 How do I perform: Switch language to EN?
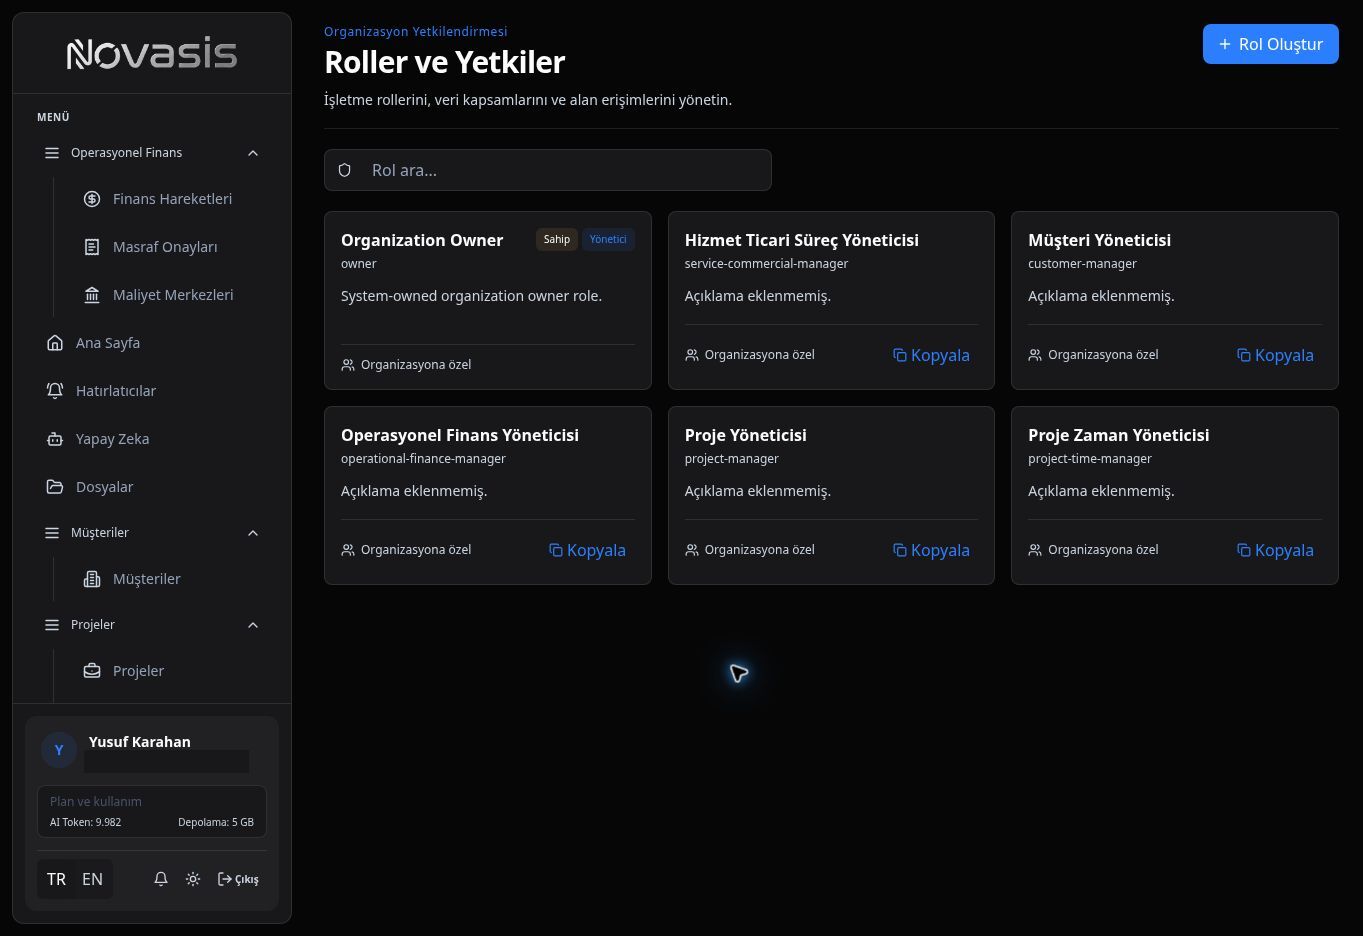point(92,879)
